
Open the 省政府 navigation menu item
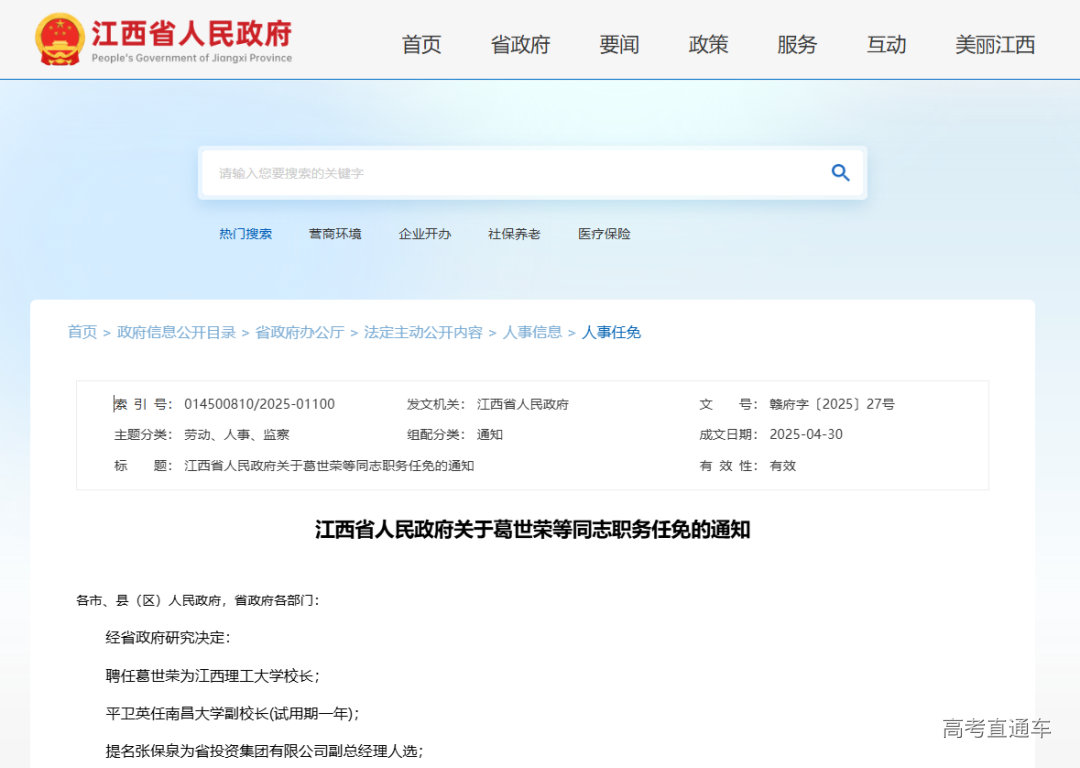tap(520, 45)
